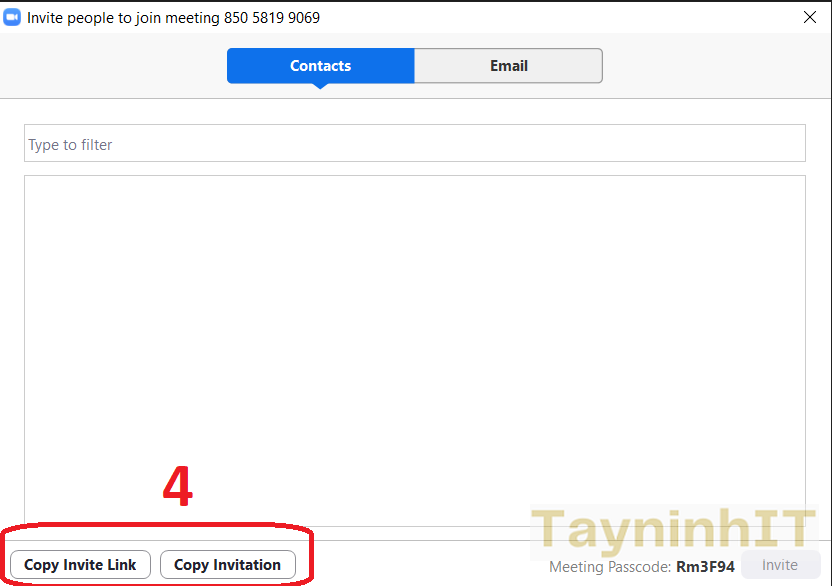Click blank header area left of Contacts tab

click(x=115, y=66)
